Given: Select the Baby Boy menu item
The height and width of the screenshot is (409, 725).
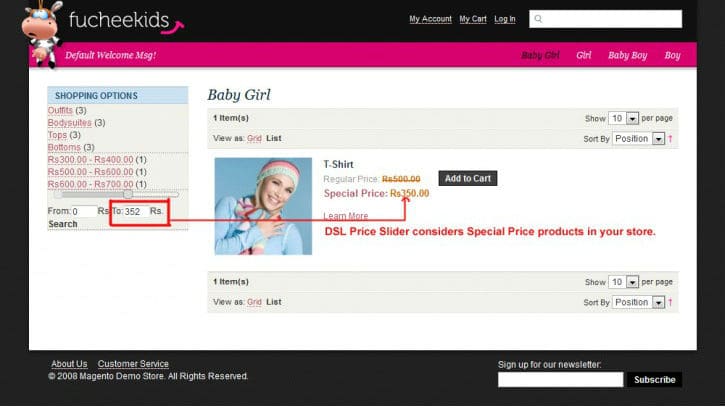Looking at the screenshot, I should (x=627, y=55).
